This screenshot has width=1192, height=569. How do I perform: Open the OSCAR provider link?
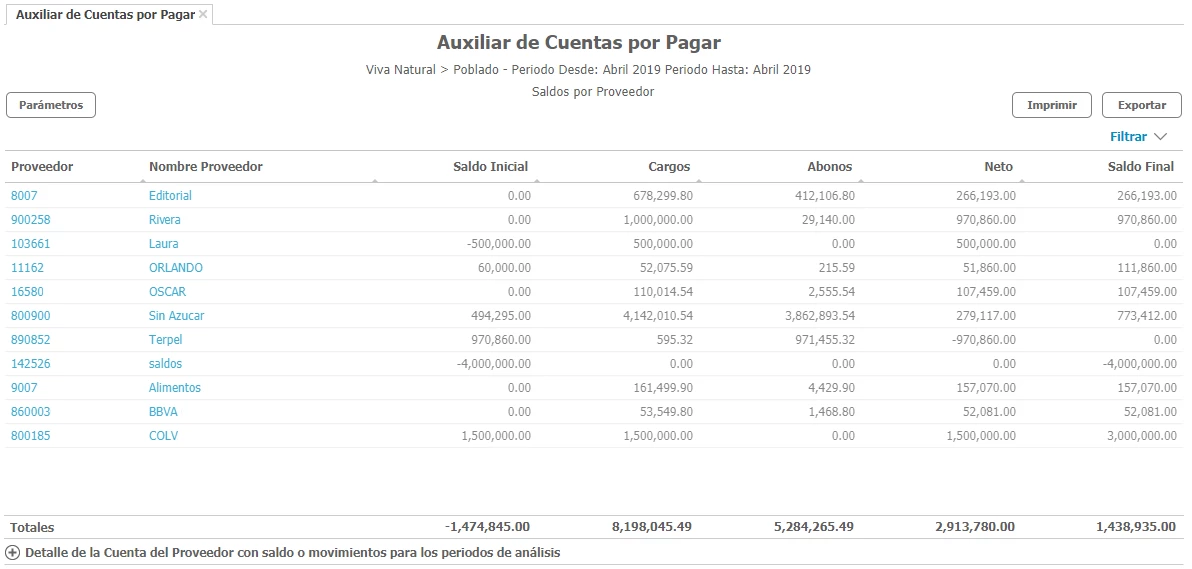[167, 292]
